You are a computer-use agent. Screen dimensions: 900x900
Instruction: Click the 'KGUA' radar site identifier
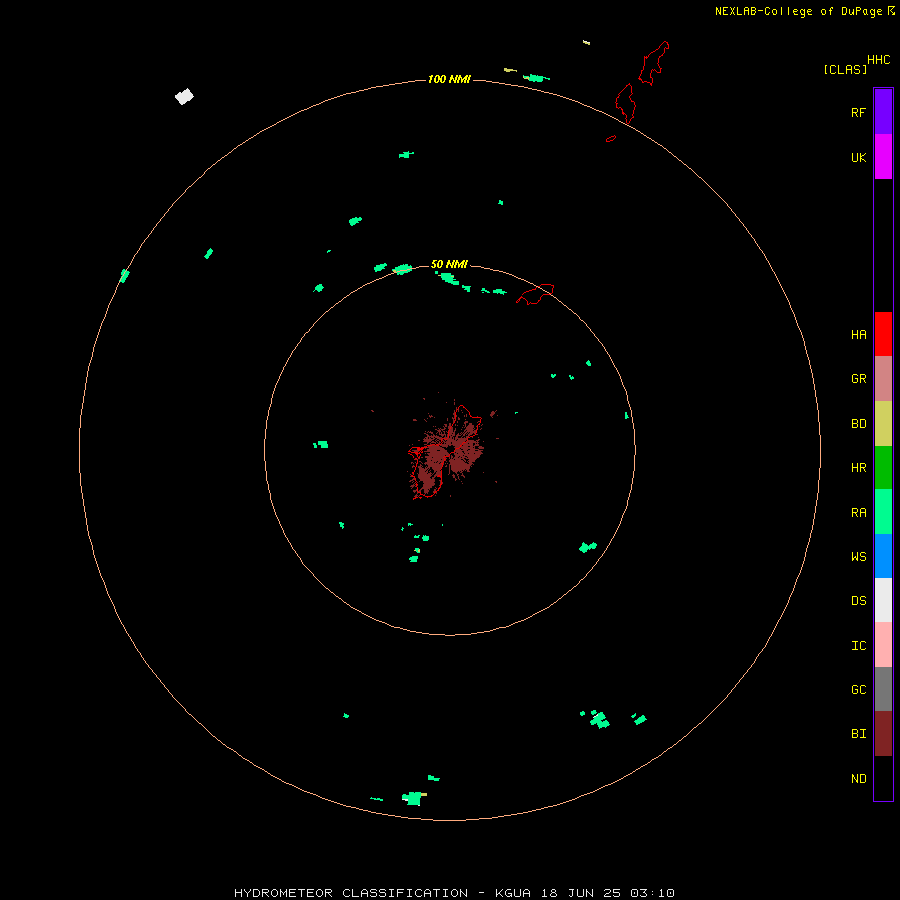513,893
